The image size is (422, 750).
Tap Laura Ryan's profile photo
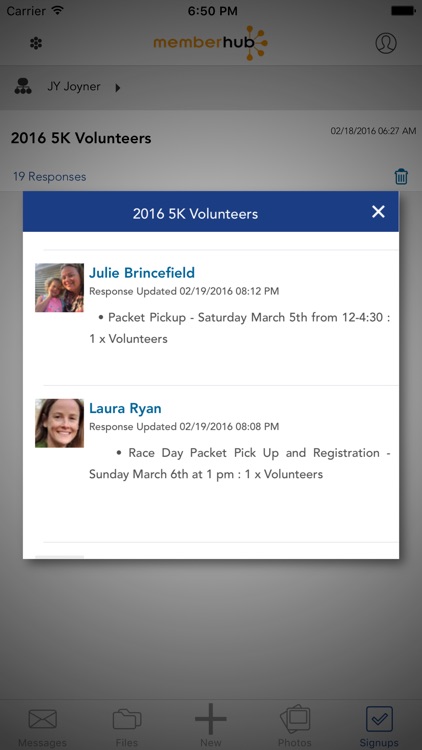59,423
